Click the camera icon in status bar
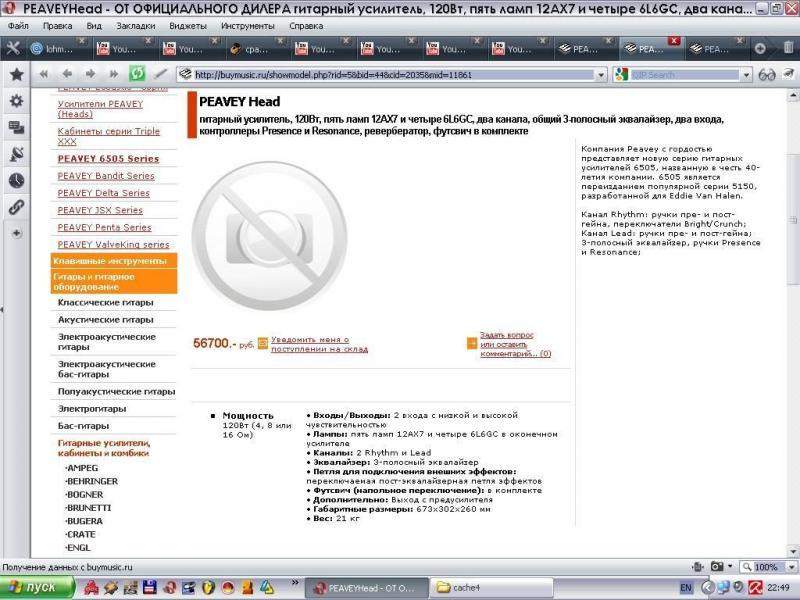The height and width of the screenshot is (600, 800). 717,567
